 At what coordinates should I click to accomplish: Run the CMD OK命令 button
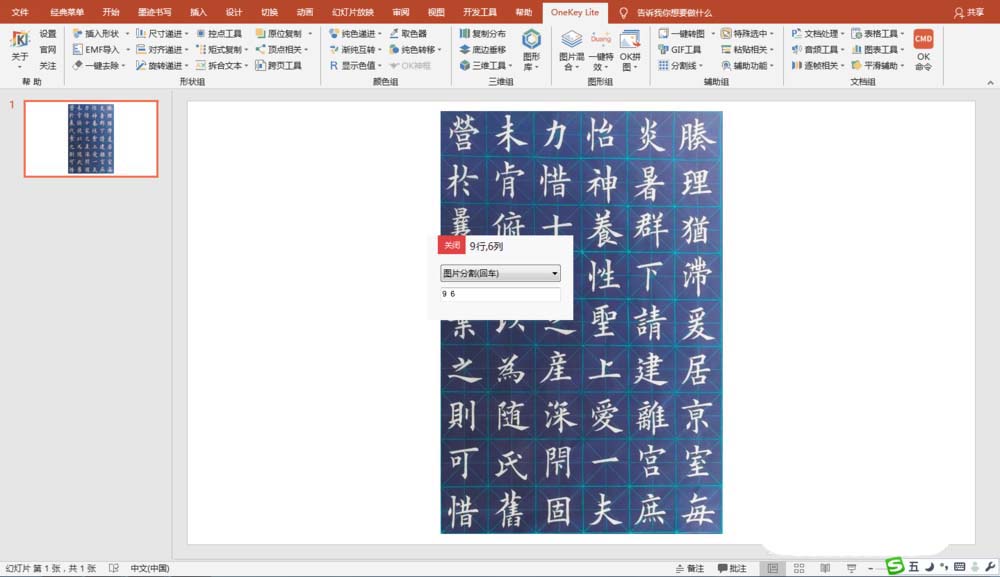click(923, 50)
